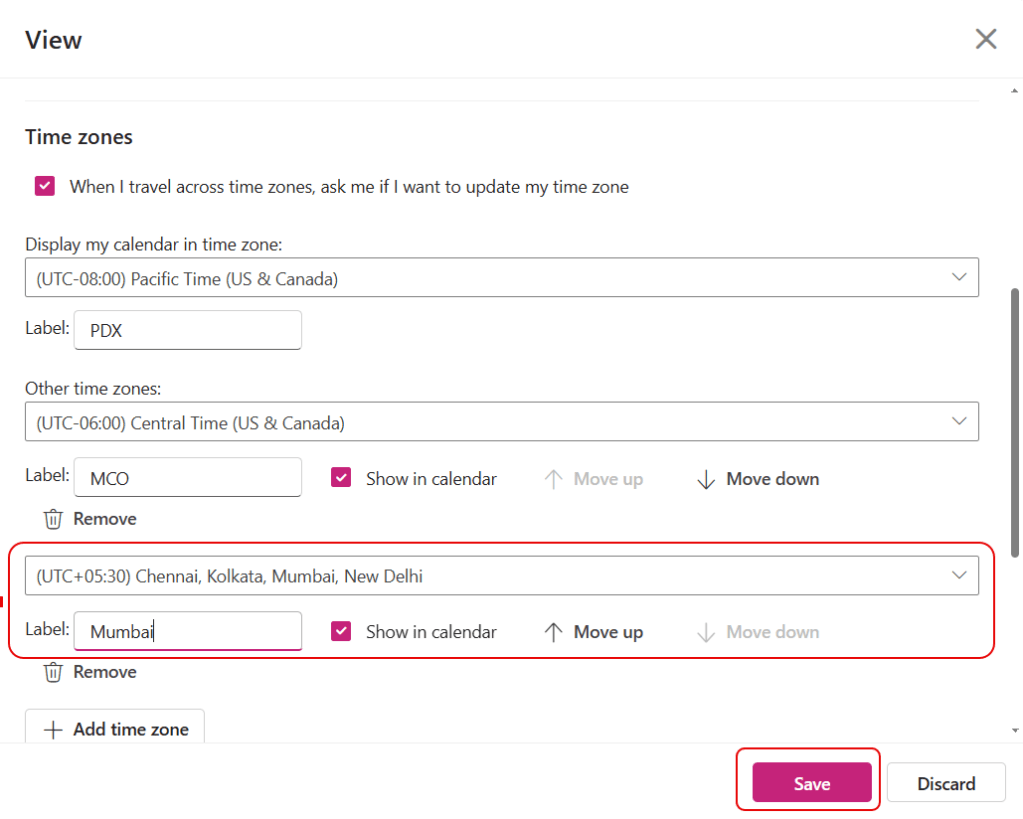Image resolution: width=1023 pixels, height=819 pixels.
Task: Click the plus icon to add time zone
Action: (x=53, y=729)
